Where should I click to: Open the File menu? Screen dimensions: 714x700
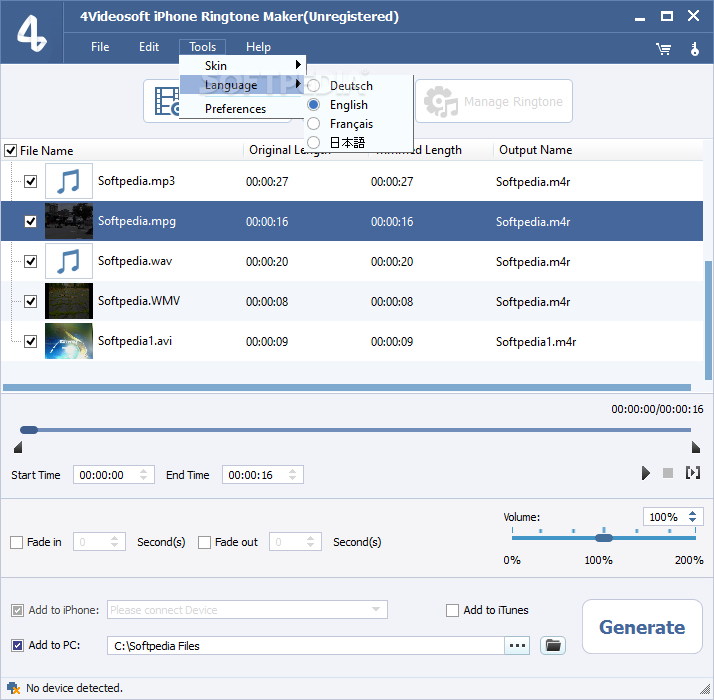tap(100, 47)
